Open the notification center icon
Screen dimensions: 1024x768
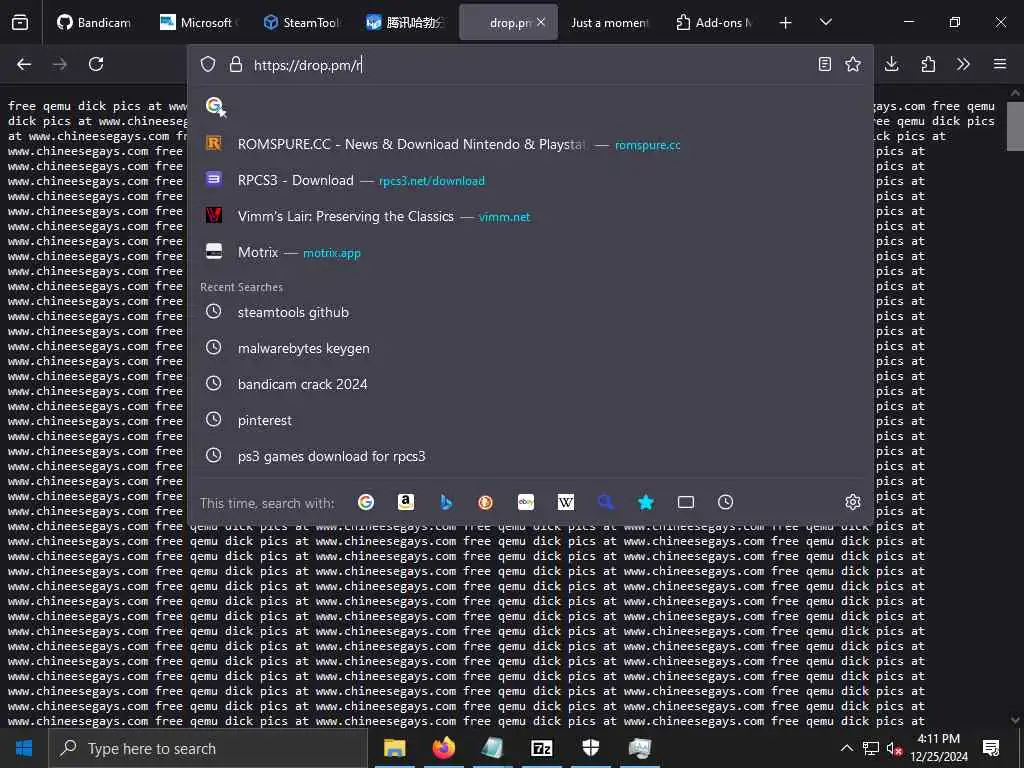tap(991, 748)
